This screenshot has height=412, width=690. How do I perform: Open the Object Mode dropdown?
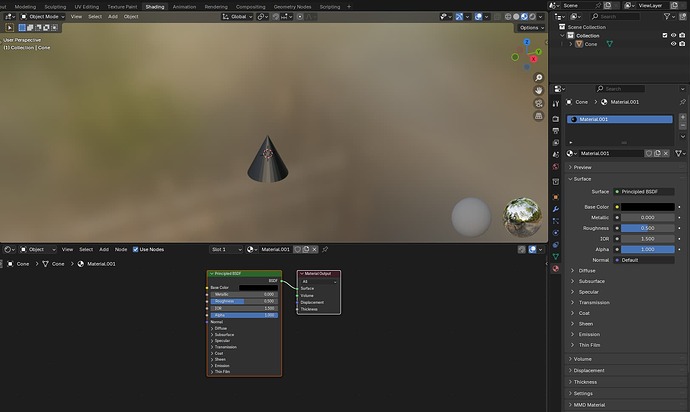pyautogui.click(x=42, y=17)
